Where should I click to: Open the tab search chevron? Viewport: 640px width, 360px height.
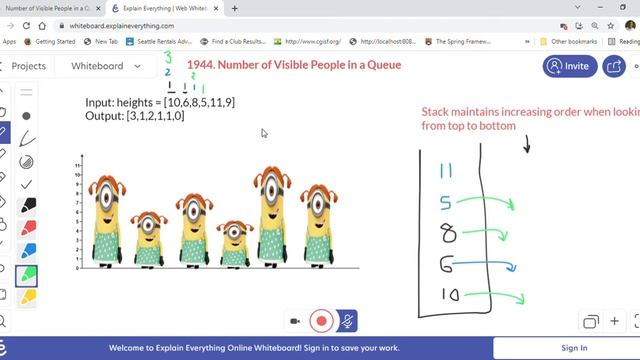(x=578, y=7)
